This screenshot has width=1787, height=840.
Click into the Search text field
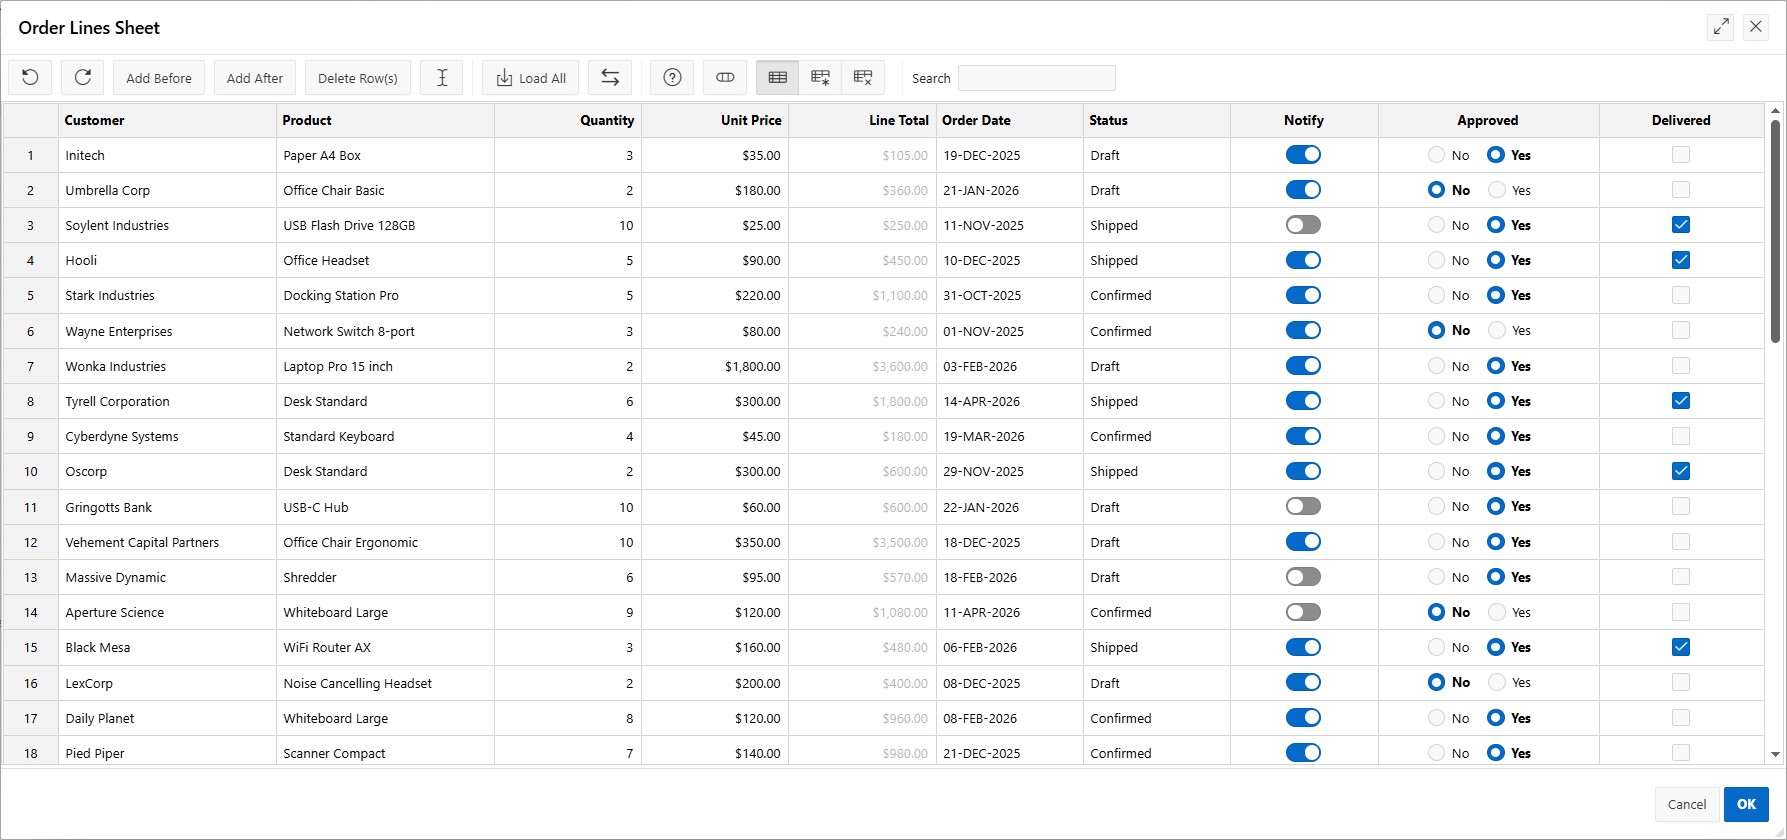coord(1036,78)
